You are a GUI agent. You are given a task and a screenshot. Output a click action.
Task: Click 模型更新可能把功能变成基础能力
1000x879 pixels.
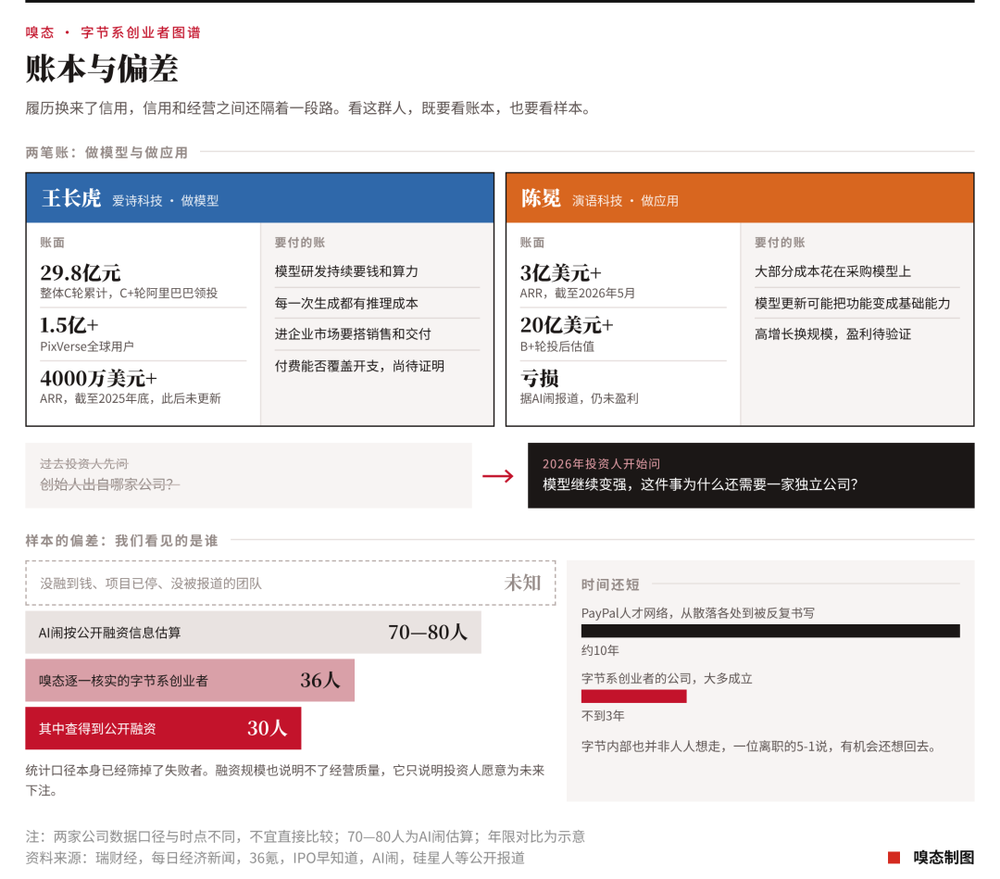[x=852, y=303]
